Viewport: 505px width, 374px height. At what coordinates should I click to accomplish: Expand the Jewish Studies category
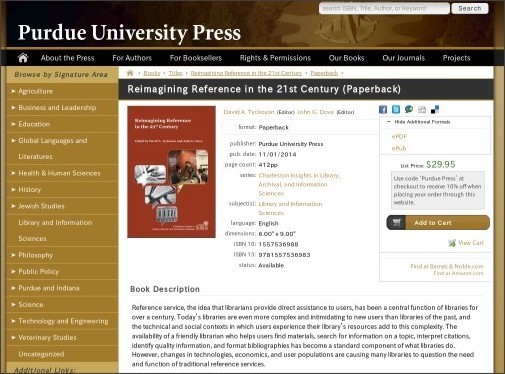13,206
